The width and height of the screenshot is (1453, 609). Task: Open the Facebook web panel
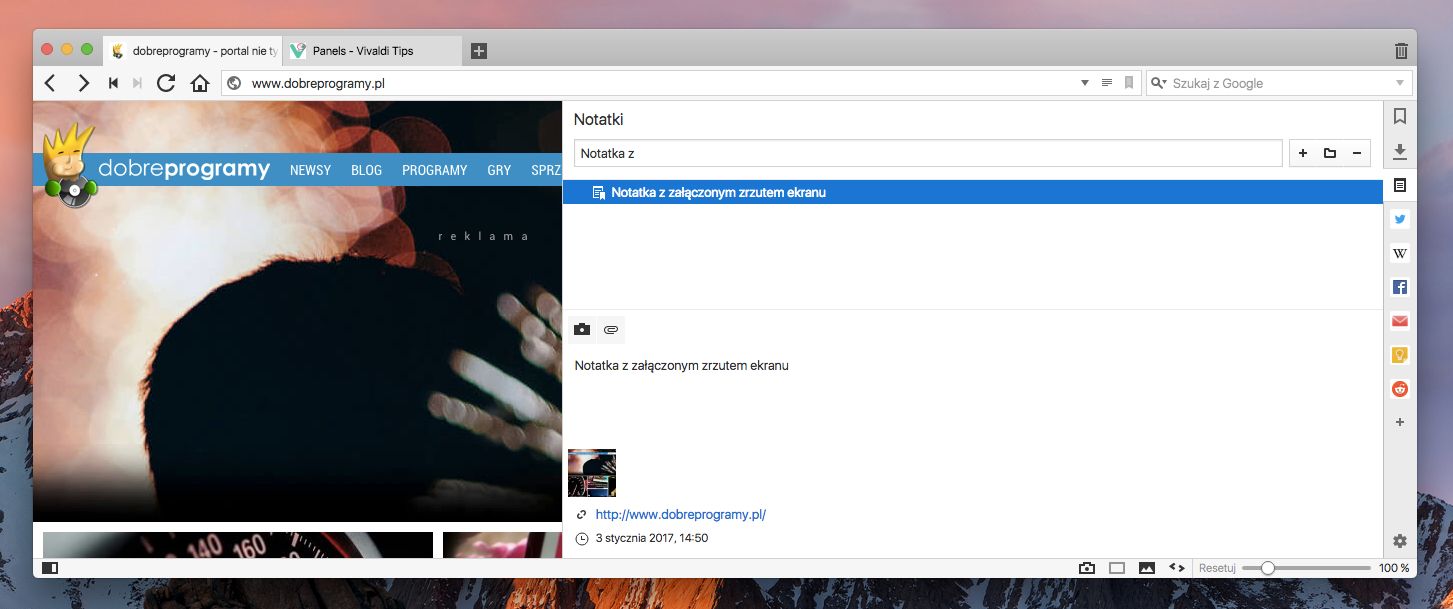[x=1400, y=288]
